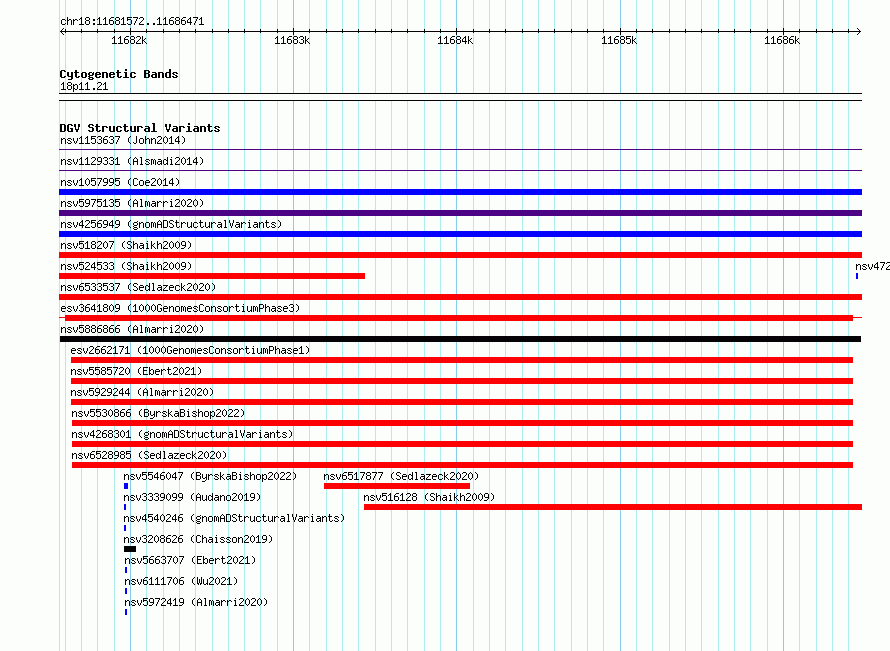The width and height of the screenshot is (890, 651).
Task: Click the 18p11.21 cytogenetic band bar
Action: point(460,97)
